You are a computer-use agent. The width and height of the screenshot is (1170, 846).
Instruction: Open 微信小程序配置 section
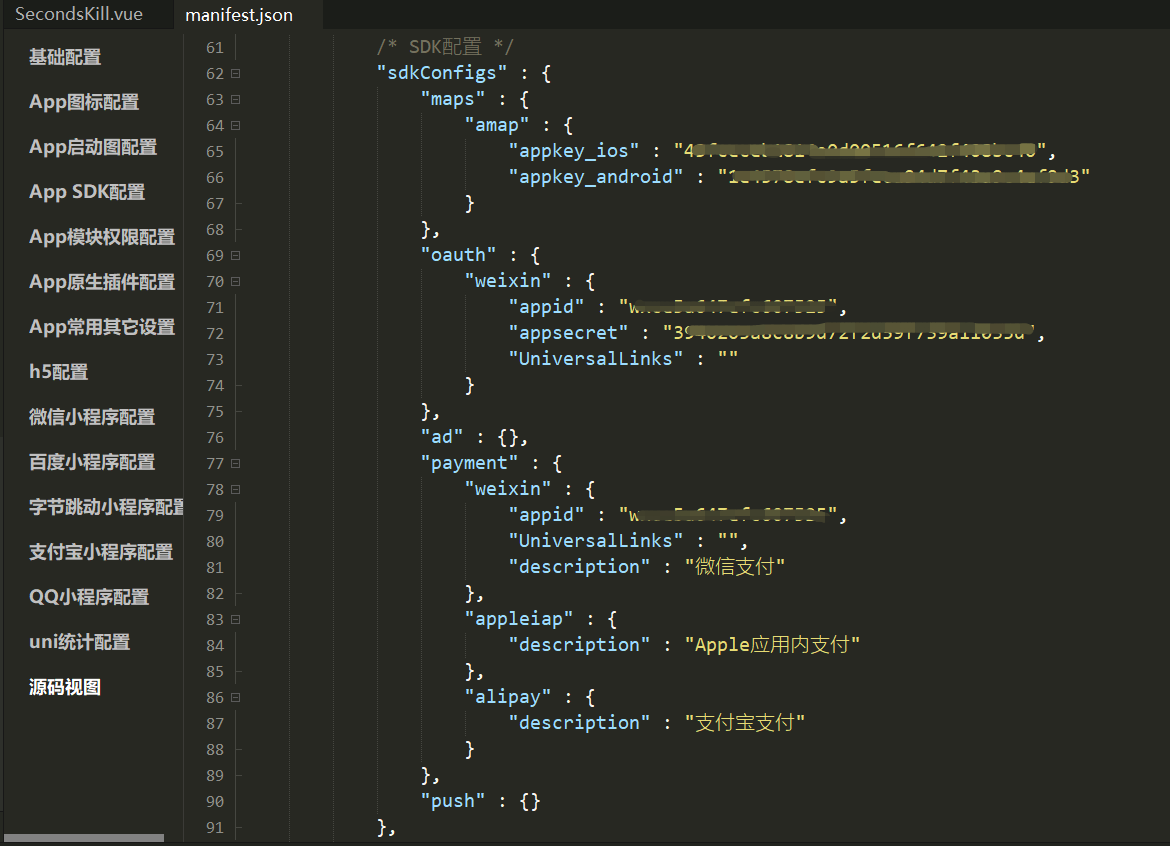pyautogui.click(x=92, y=417)
